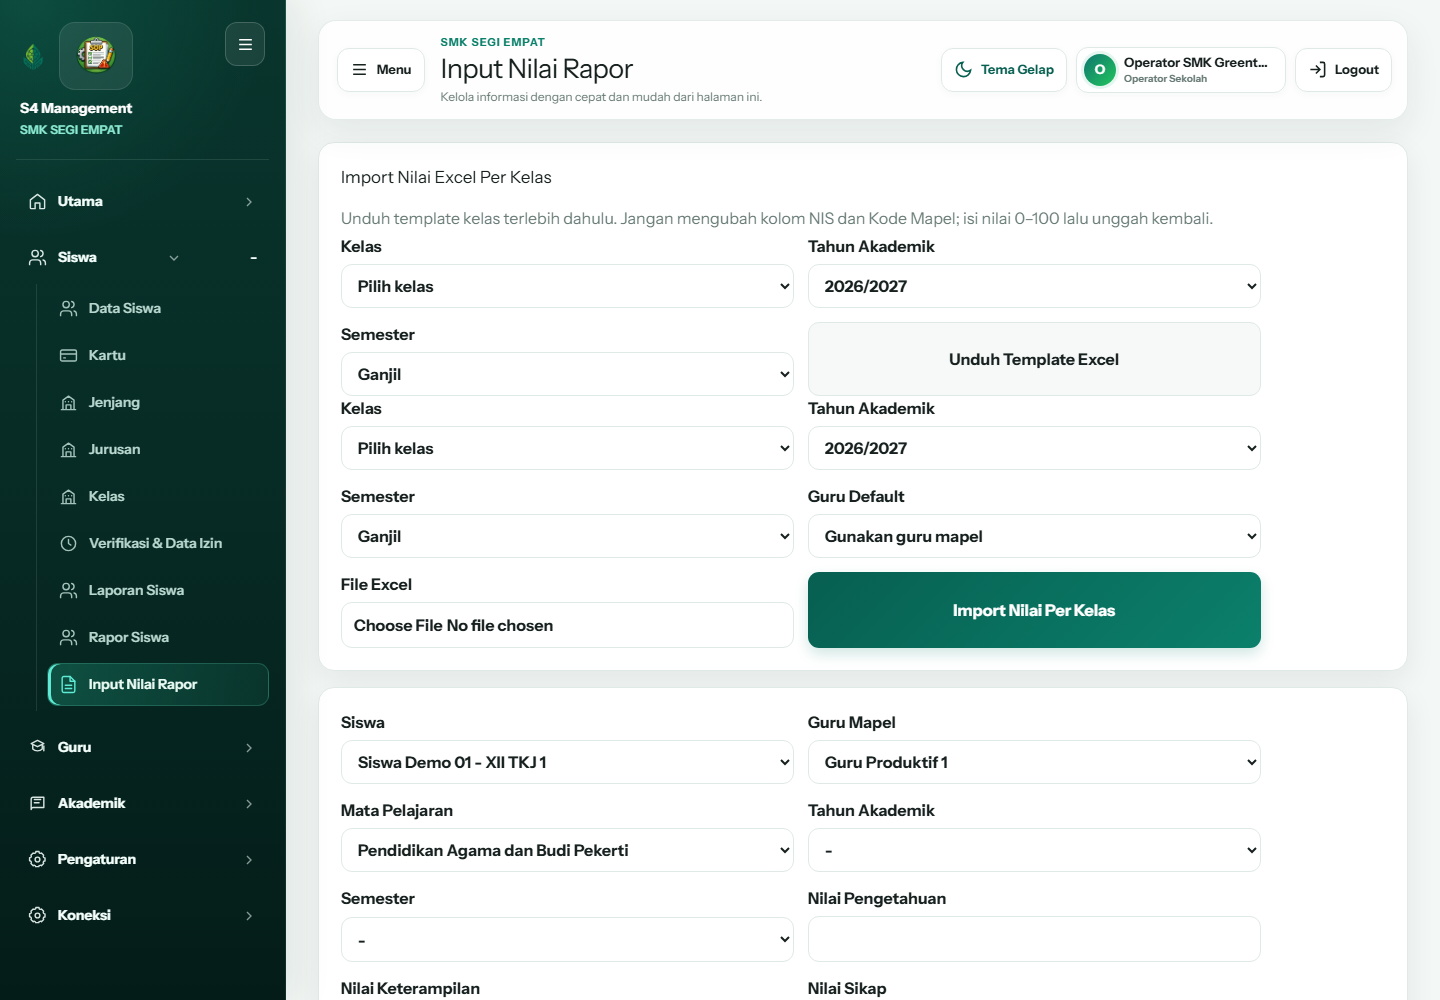
Task: Go to Verifikasi & Data Izin
Action: 158,543
